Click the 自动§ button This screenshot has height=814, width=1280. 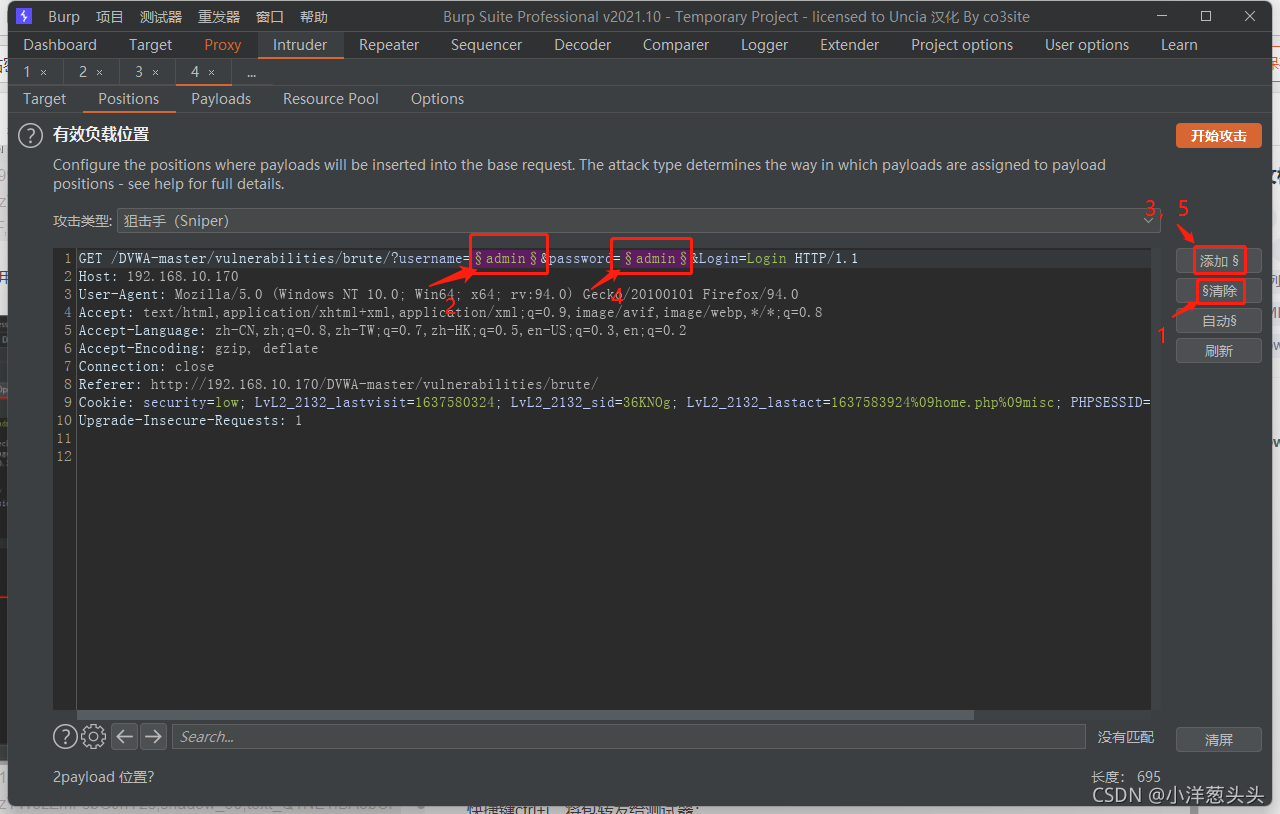pos(1219,321)
